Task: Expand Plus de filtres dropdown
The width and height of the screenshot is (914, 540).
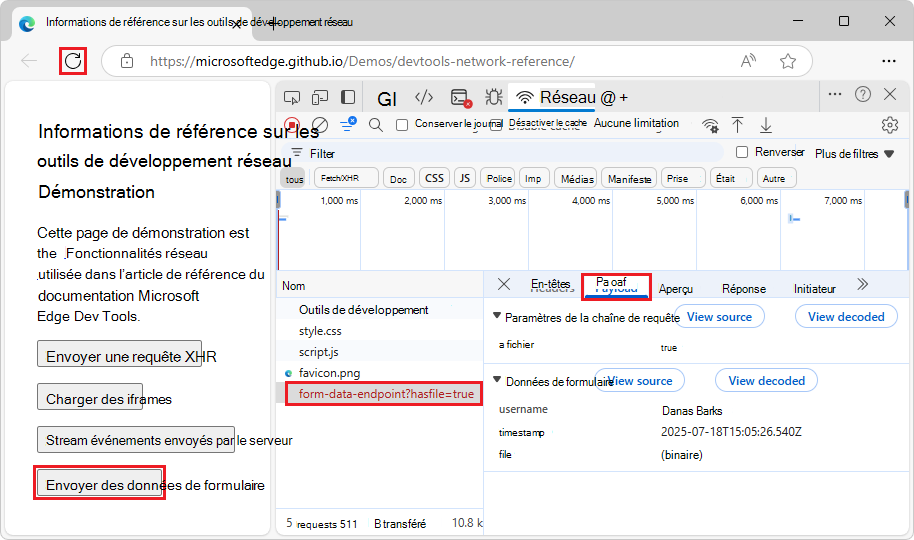Action: [855, 154]
